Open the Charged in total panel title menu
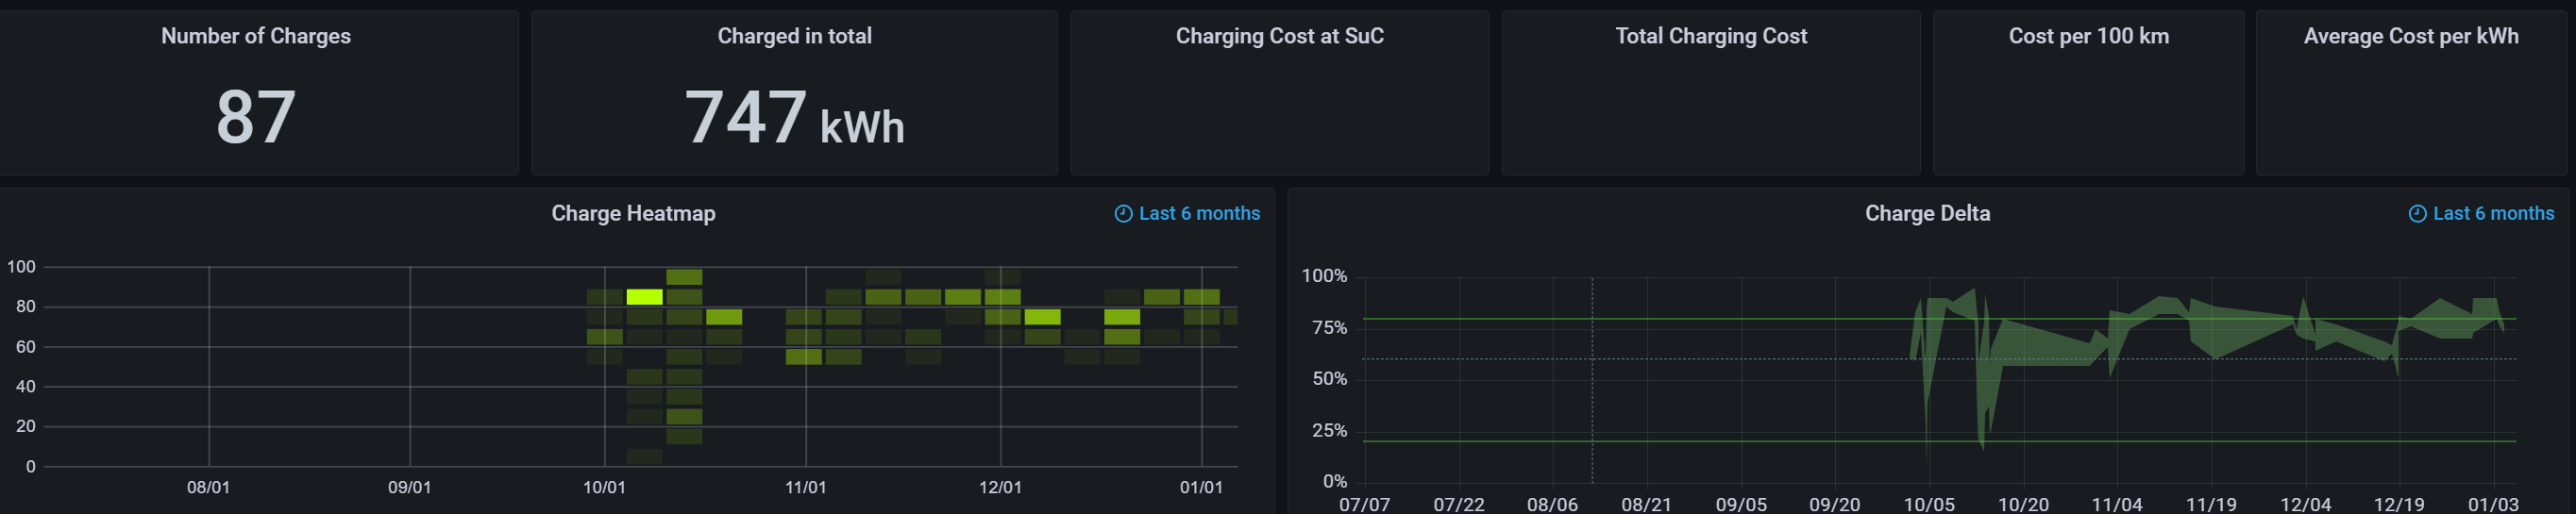Screen dimensions: 2576x514 [794, 36]
